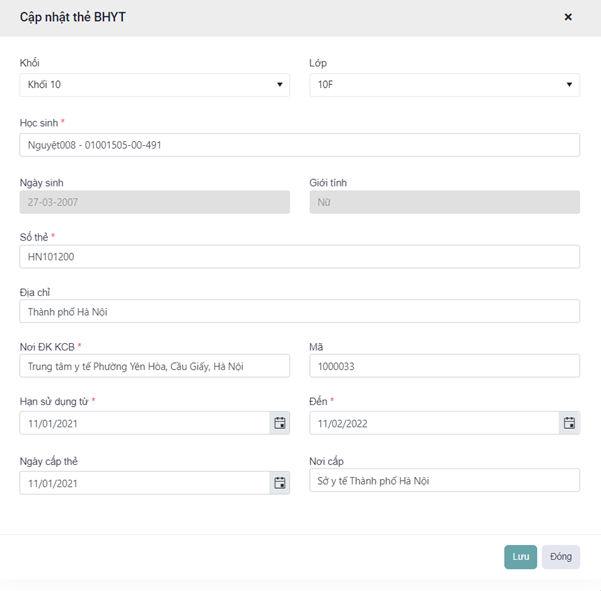This screenshot has height=591, width=601.
Task: Select the Địa chỉ address field
Action: point(300,312)
